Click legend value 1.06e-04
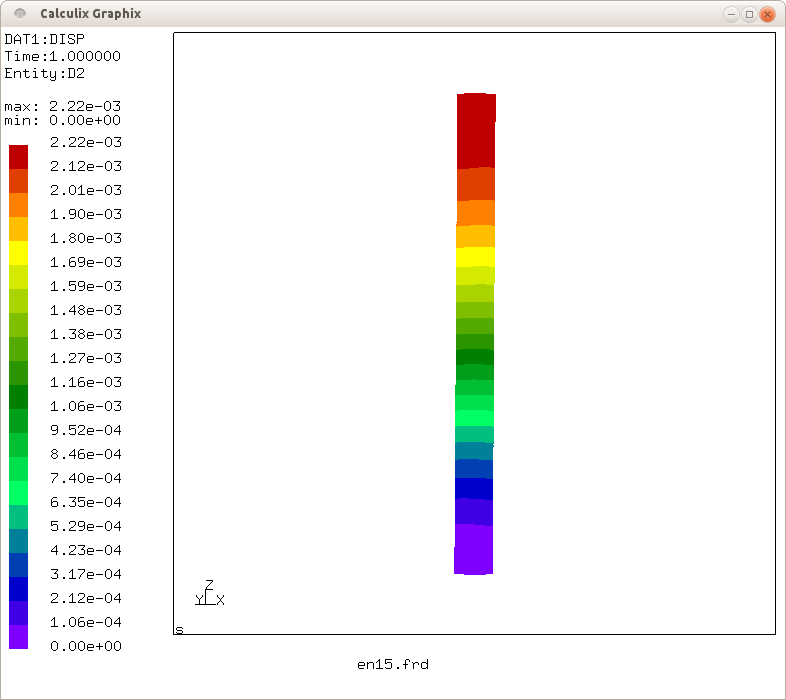 pos(86,622)
